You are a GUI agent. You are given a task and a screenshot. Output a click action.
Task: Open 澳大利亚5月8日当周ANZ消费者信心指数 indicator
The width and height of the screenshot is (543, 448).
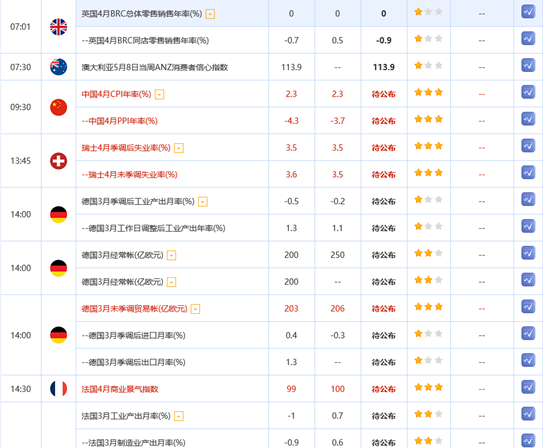[x=155, y=67]
